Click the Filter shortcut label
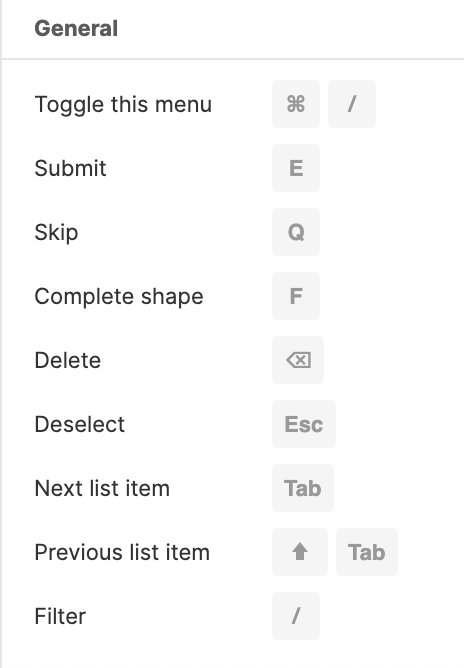The width and height of the screenshot is (464, 668). [x=60, y=616]
